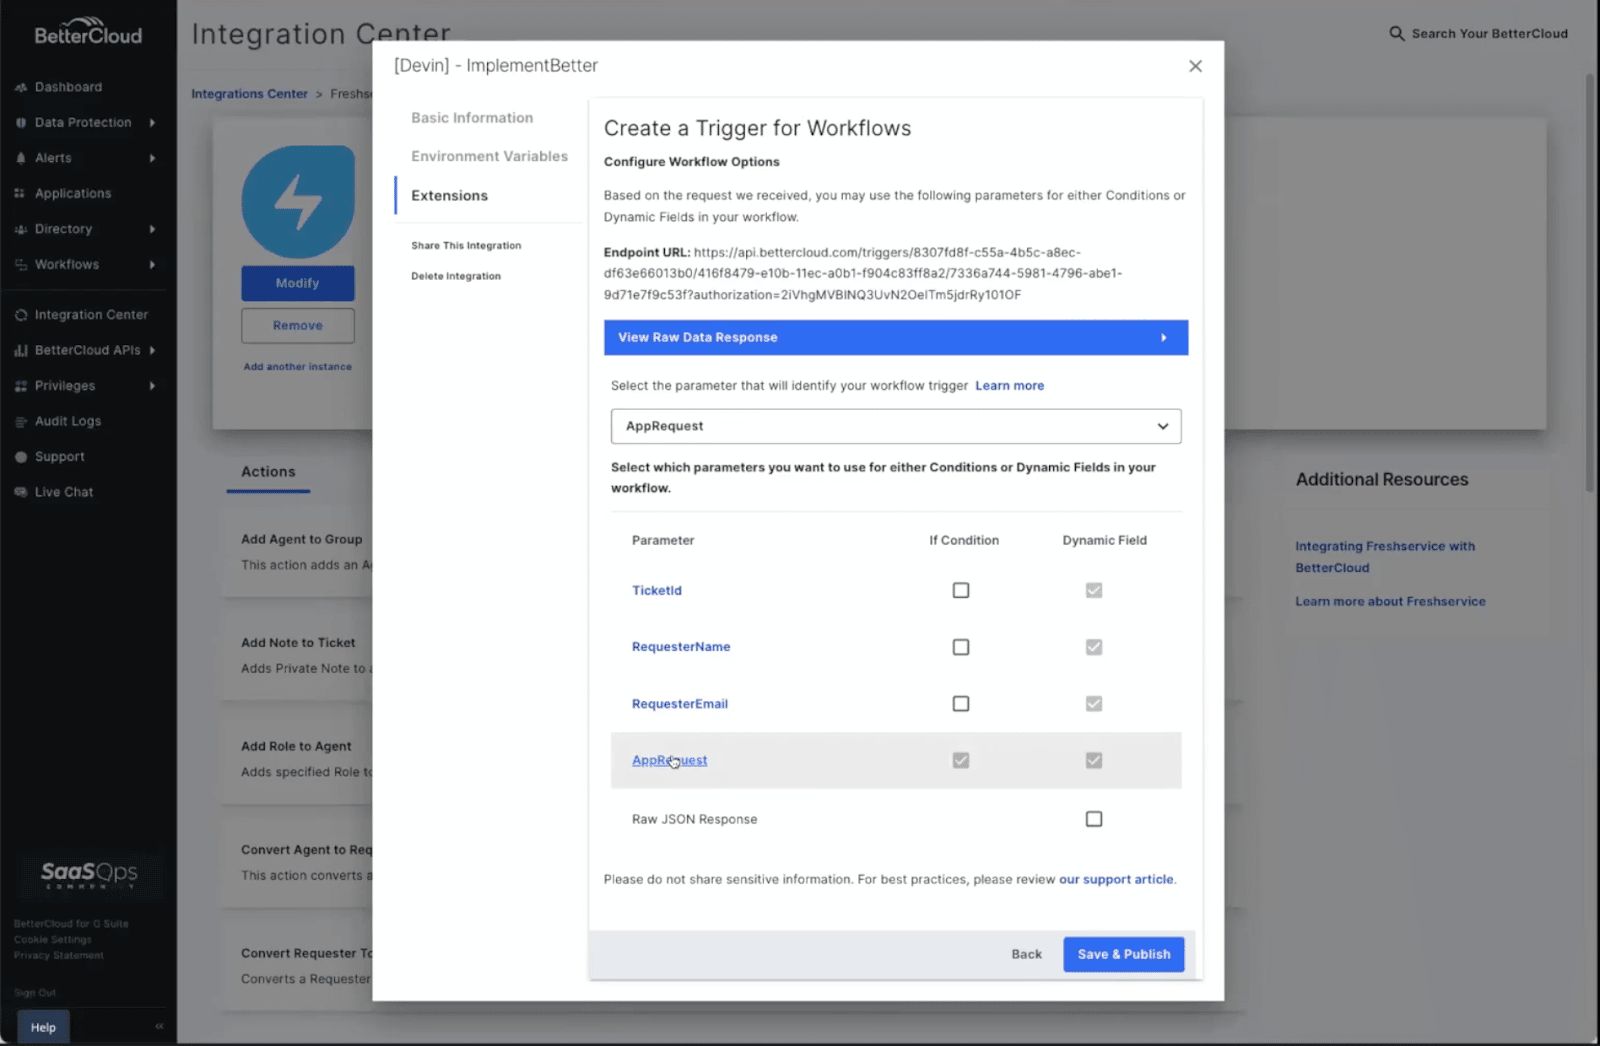Screen dimensions: 1600x1046
Task: Expand BetterCloud APIs submenu arrow
Action: point(152,350)
